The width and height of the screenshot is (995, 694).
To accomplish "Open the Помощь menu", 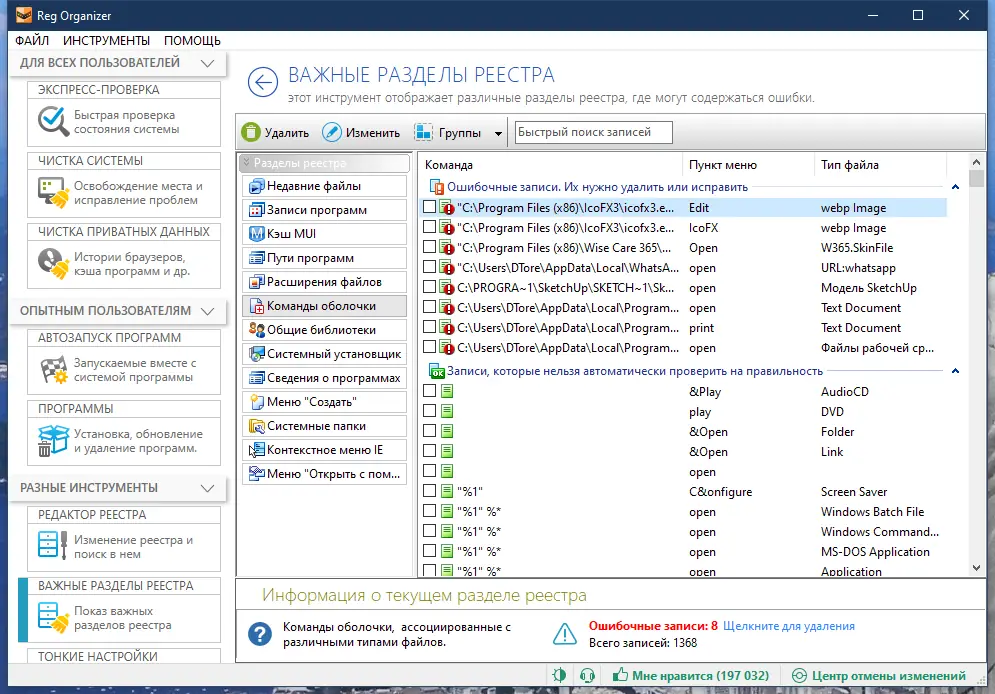I will coord(192,41).
